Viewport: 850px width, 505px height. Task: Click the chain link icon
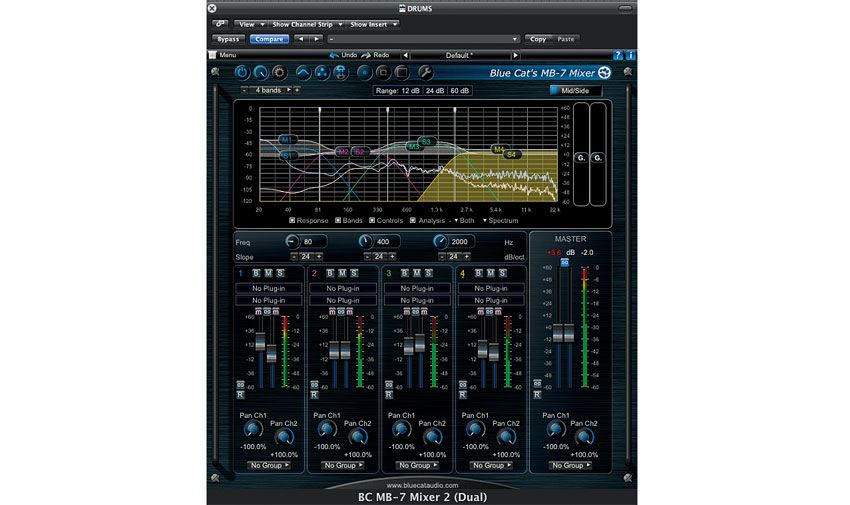click(x=220, y=24)
